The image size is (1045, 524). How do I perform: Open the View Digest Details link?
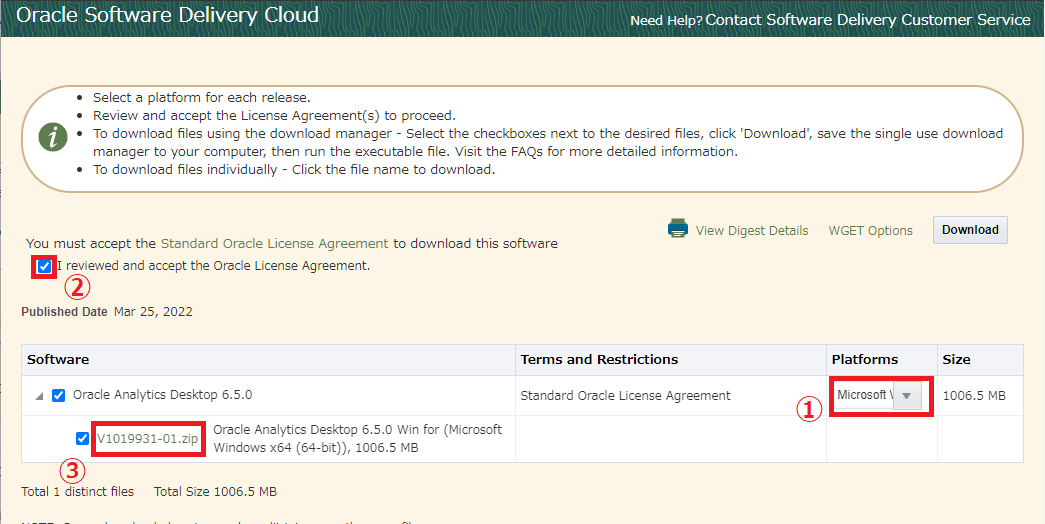click(751, 230)
